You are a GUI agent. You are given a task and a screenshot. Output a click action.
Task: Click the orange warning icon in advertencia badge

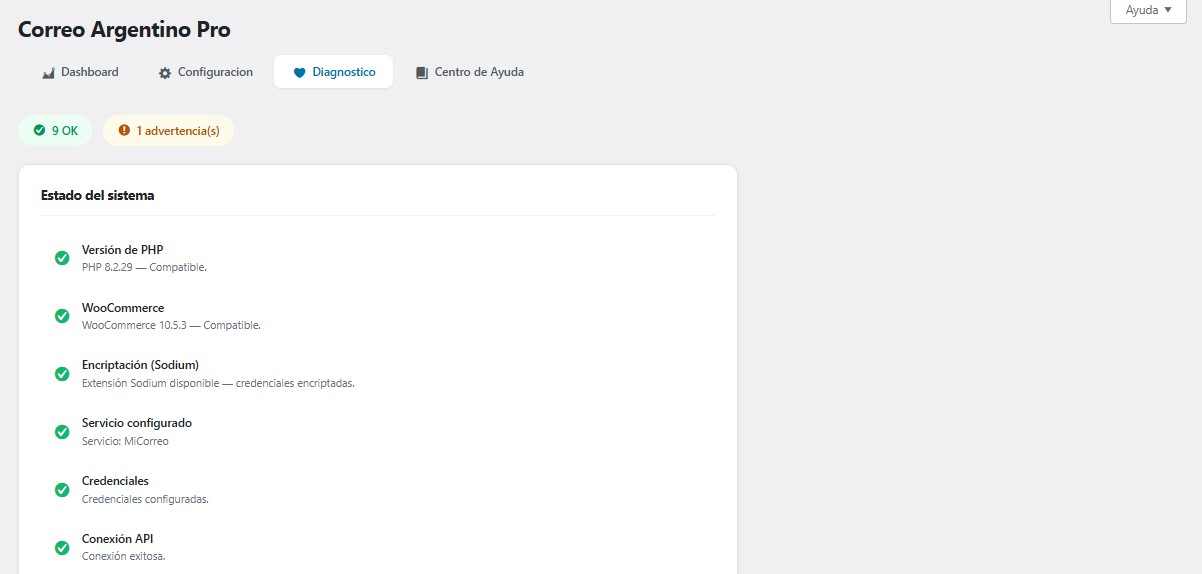[x=124, y=130]
